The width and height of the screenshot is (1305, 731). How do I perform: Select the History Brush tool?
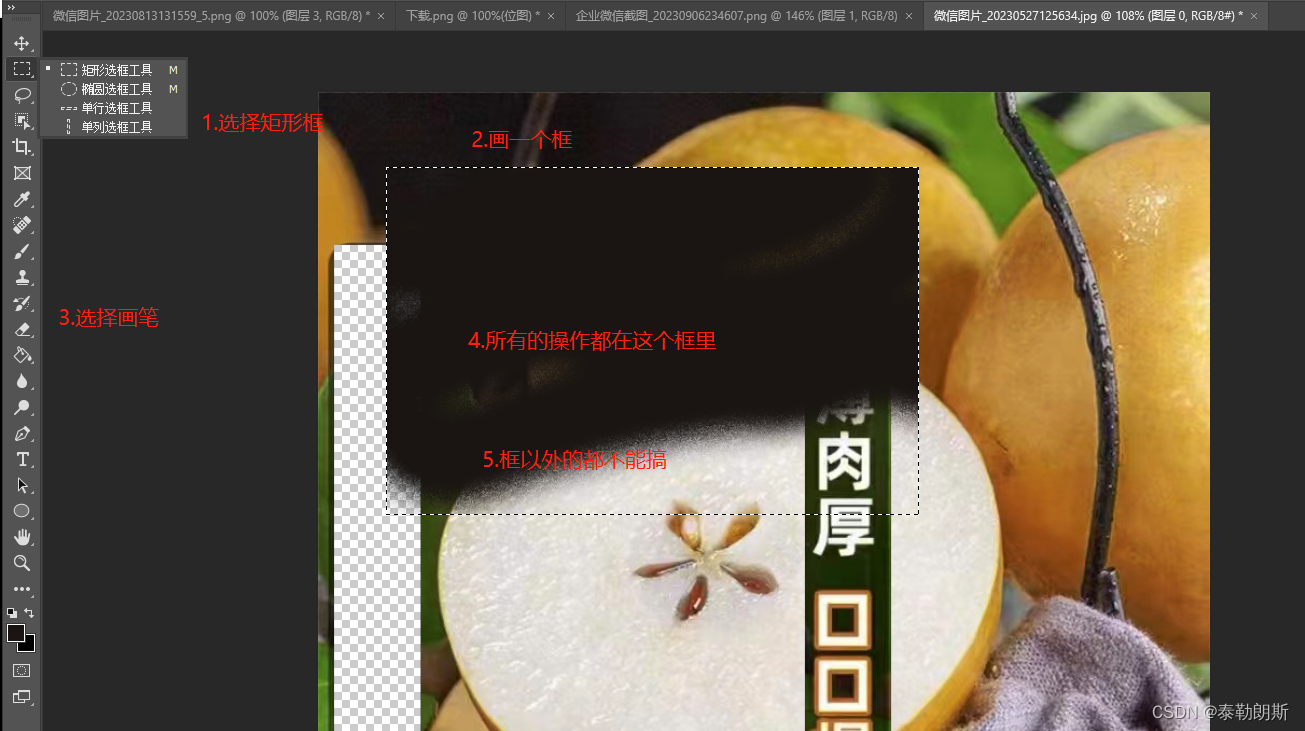pyautogui.click(x=22, y=303)
